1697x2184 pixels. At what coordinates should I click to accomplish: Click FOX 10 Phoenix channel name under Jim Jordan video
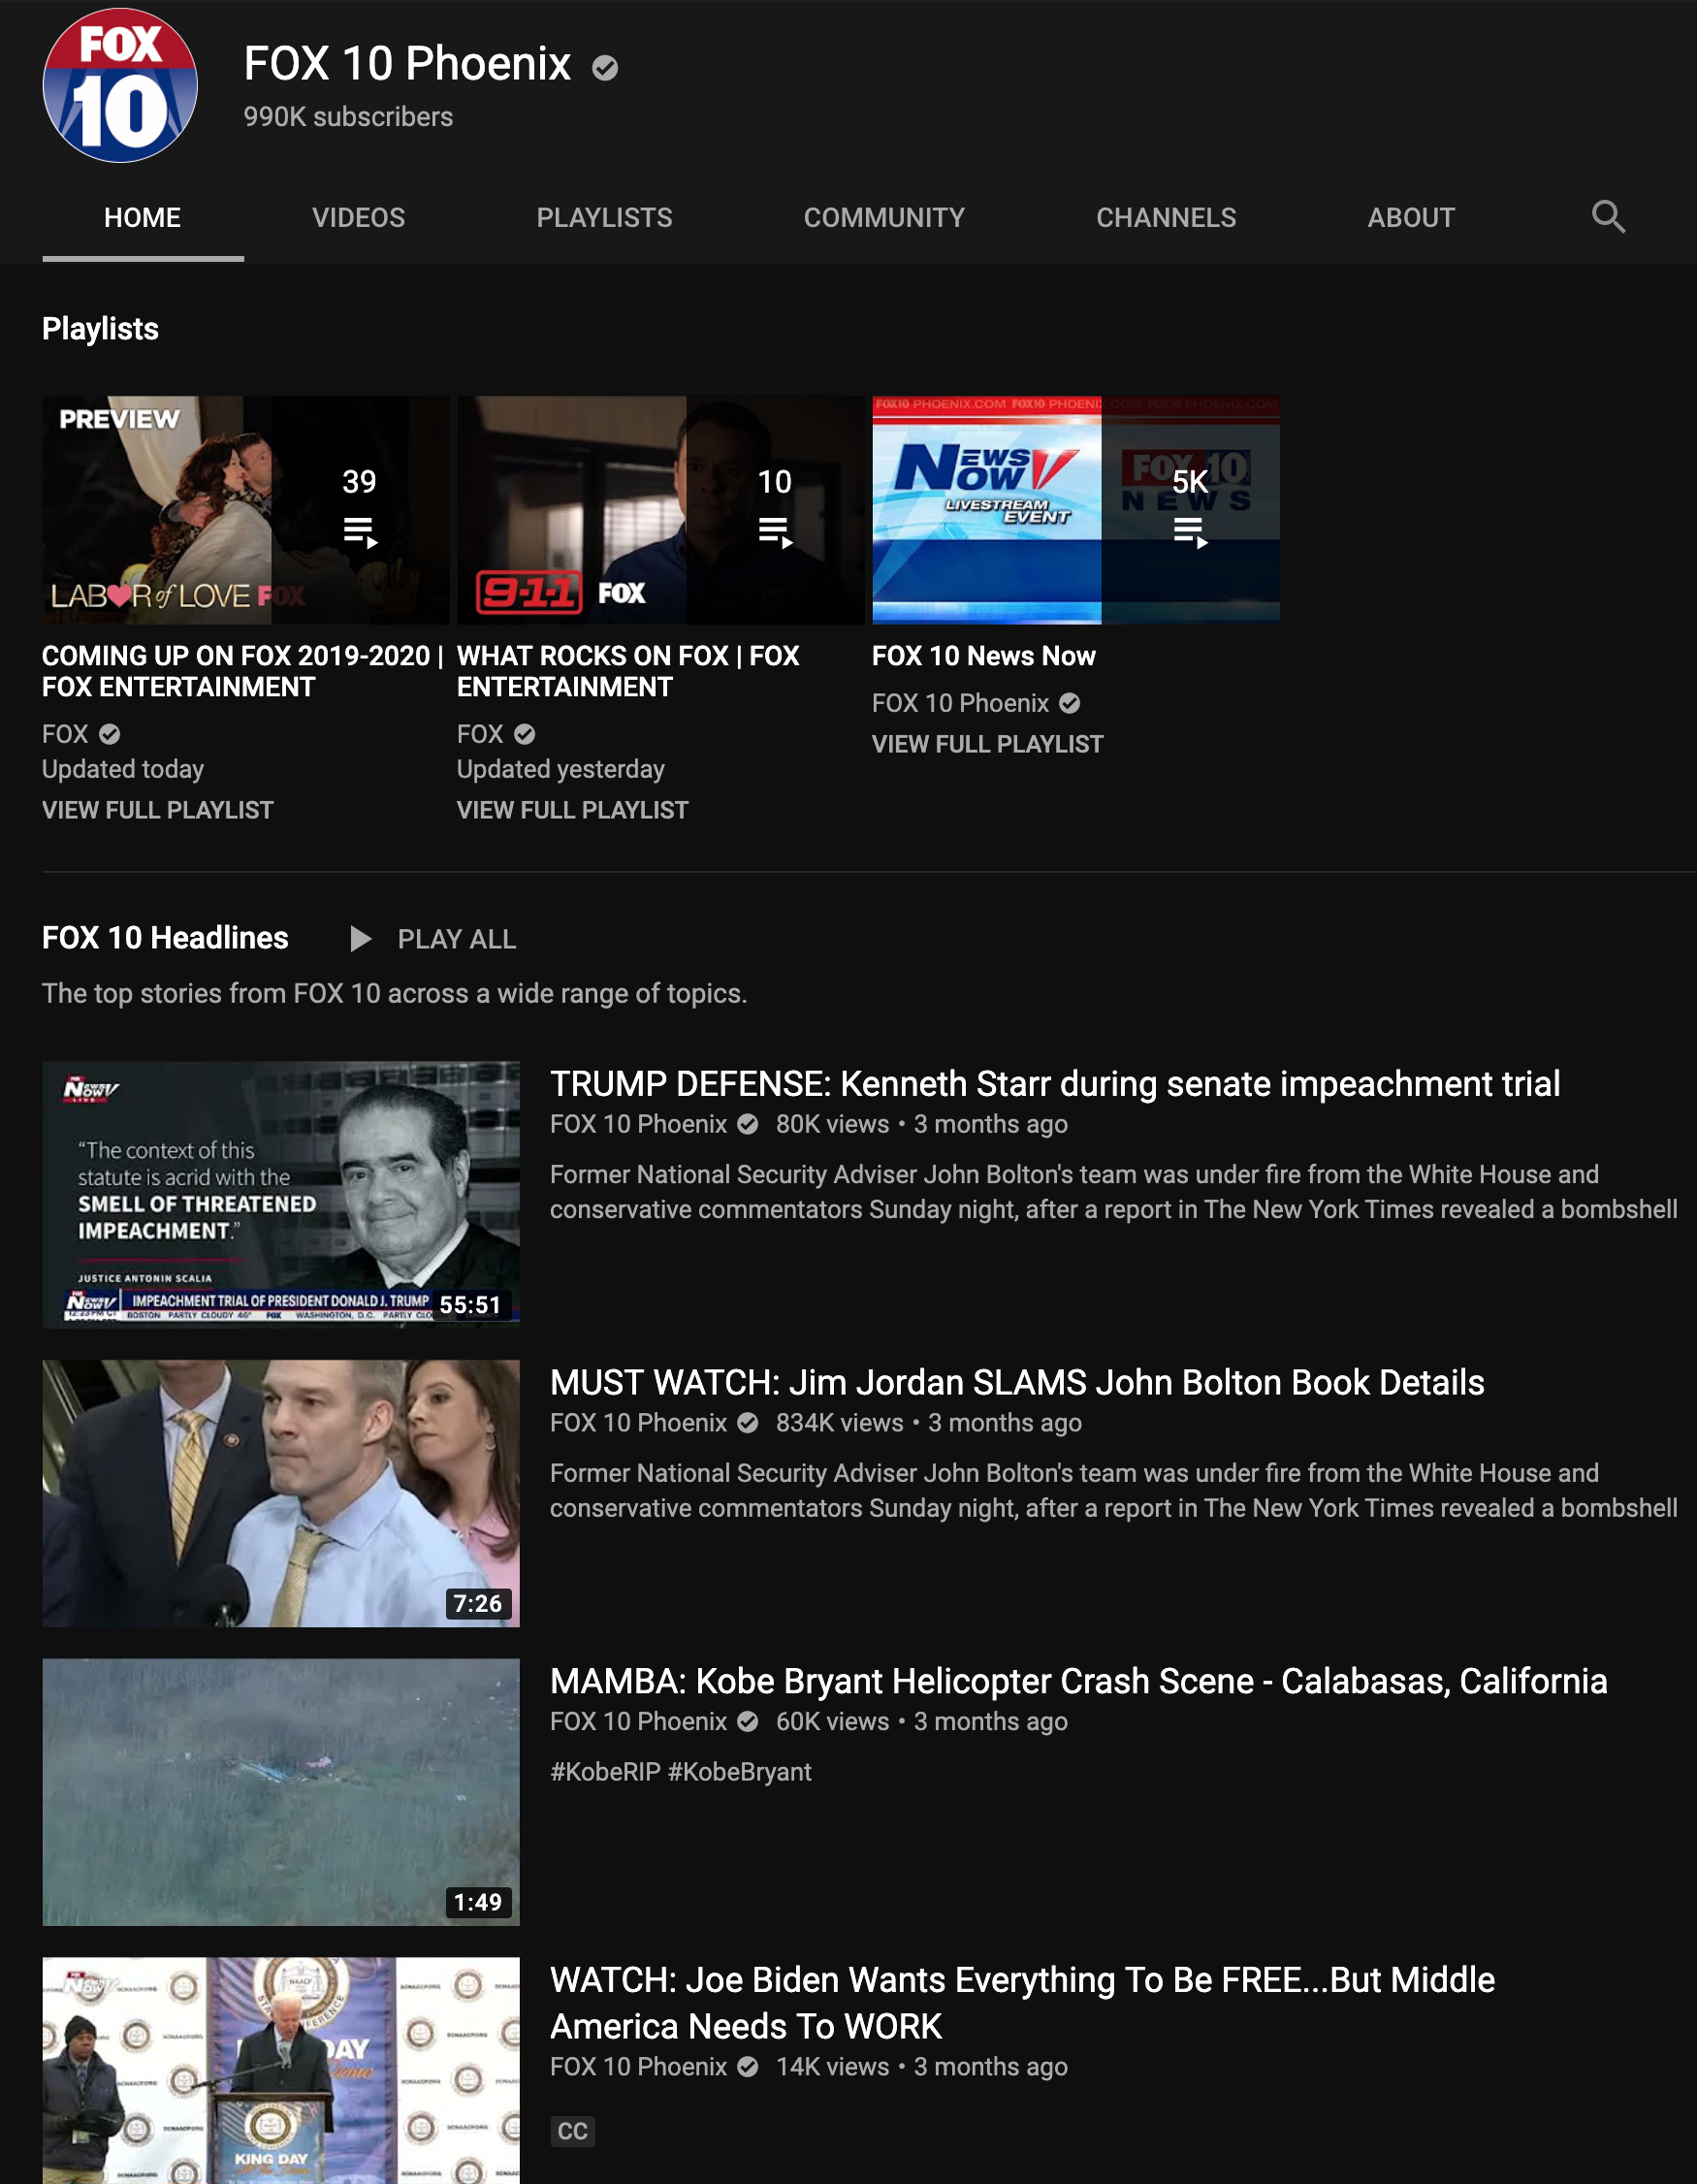coord(638,1423)
